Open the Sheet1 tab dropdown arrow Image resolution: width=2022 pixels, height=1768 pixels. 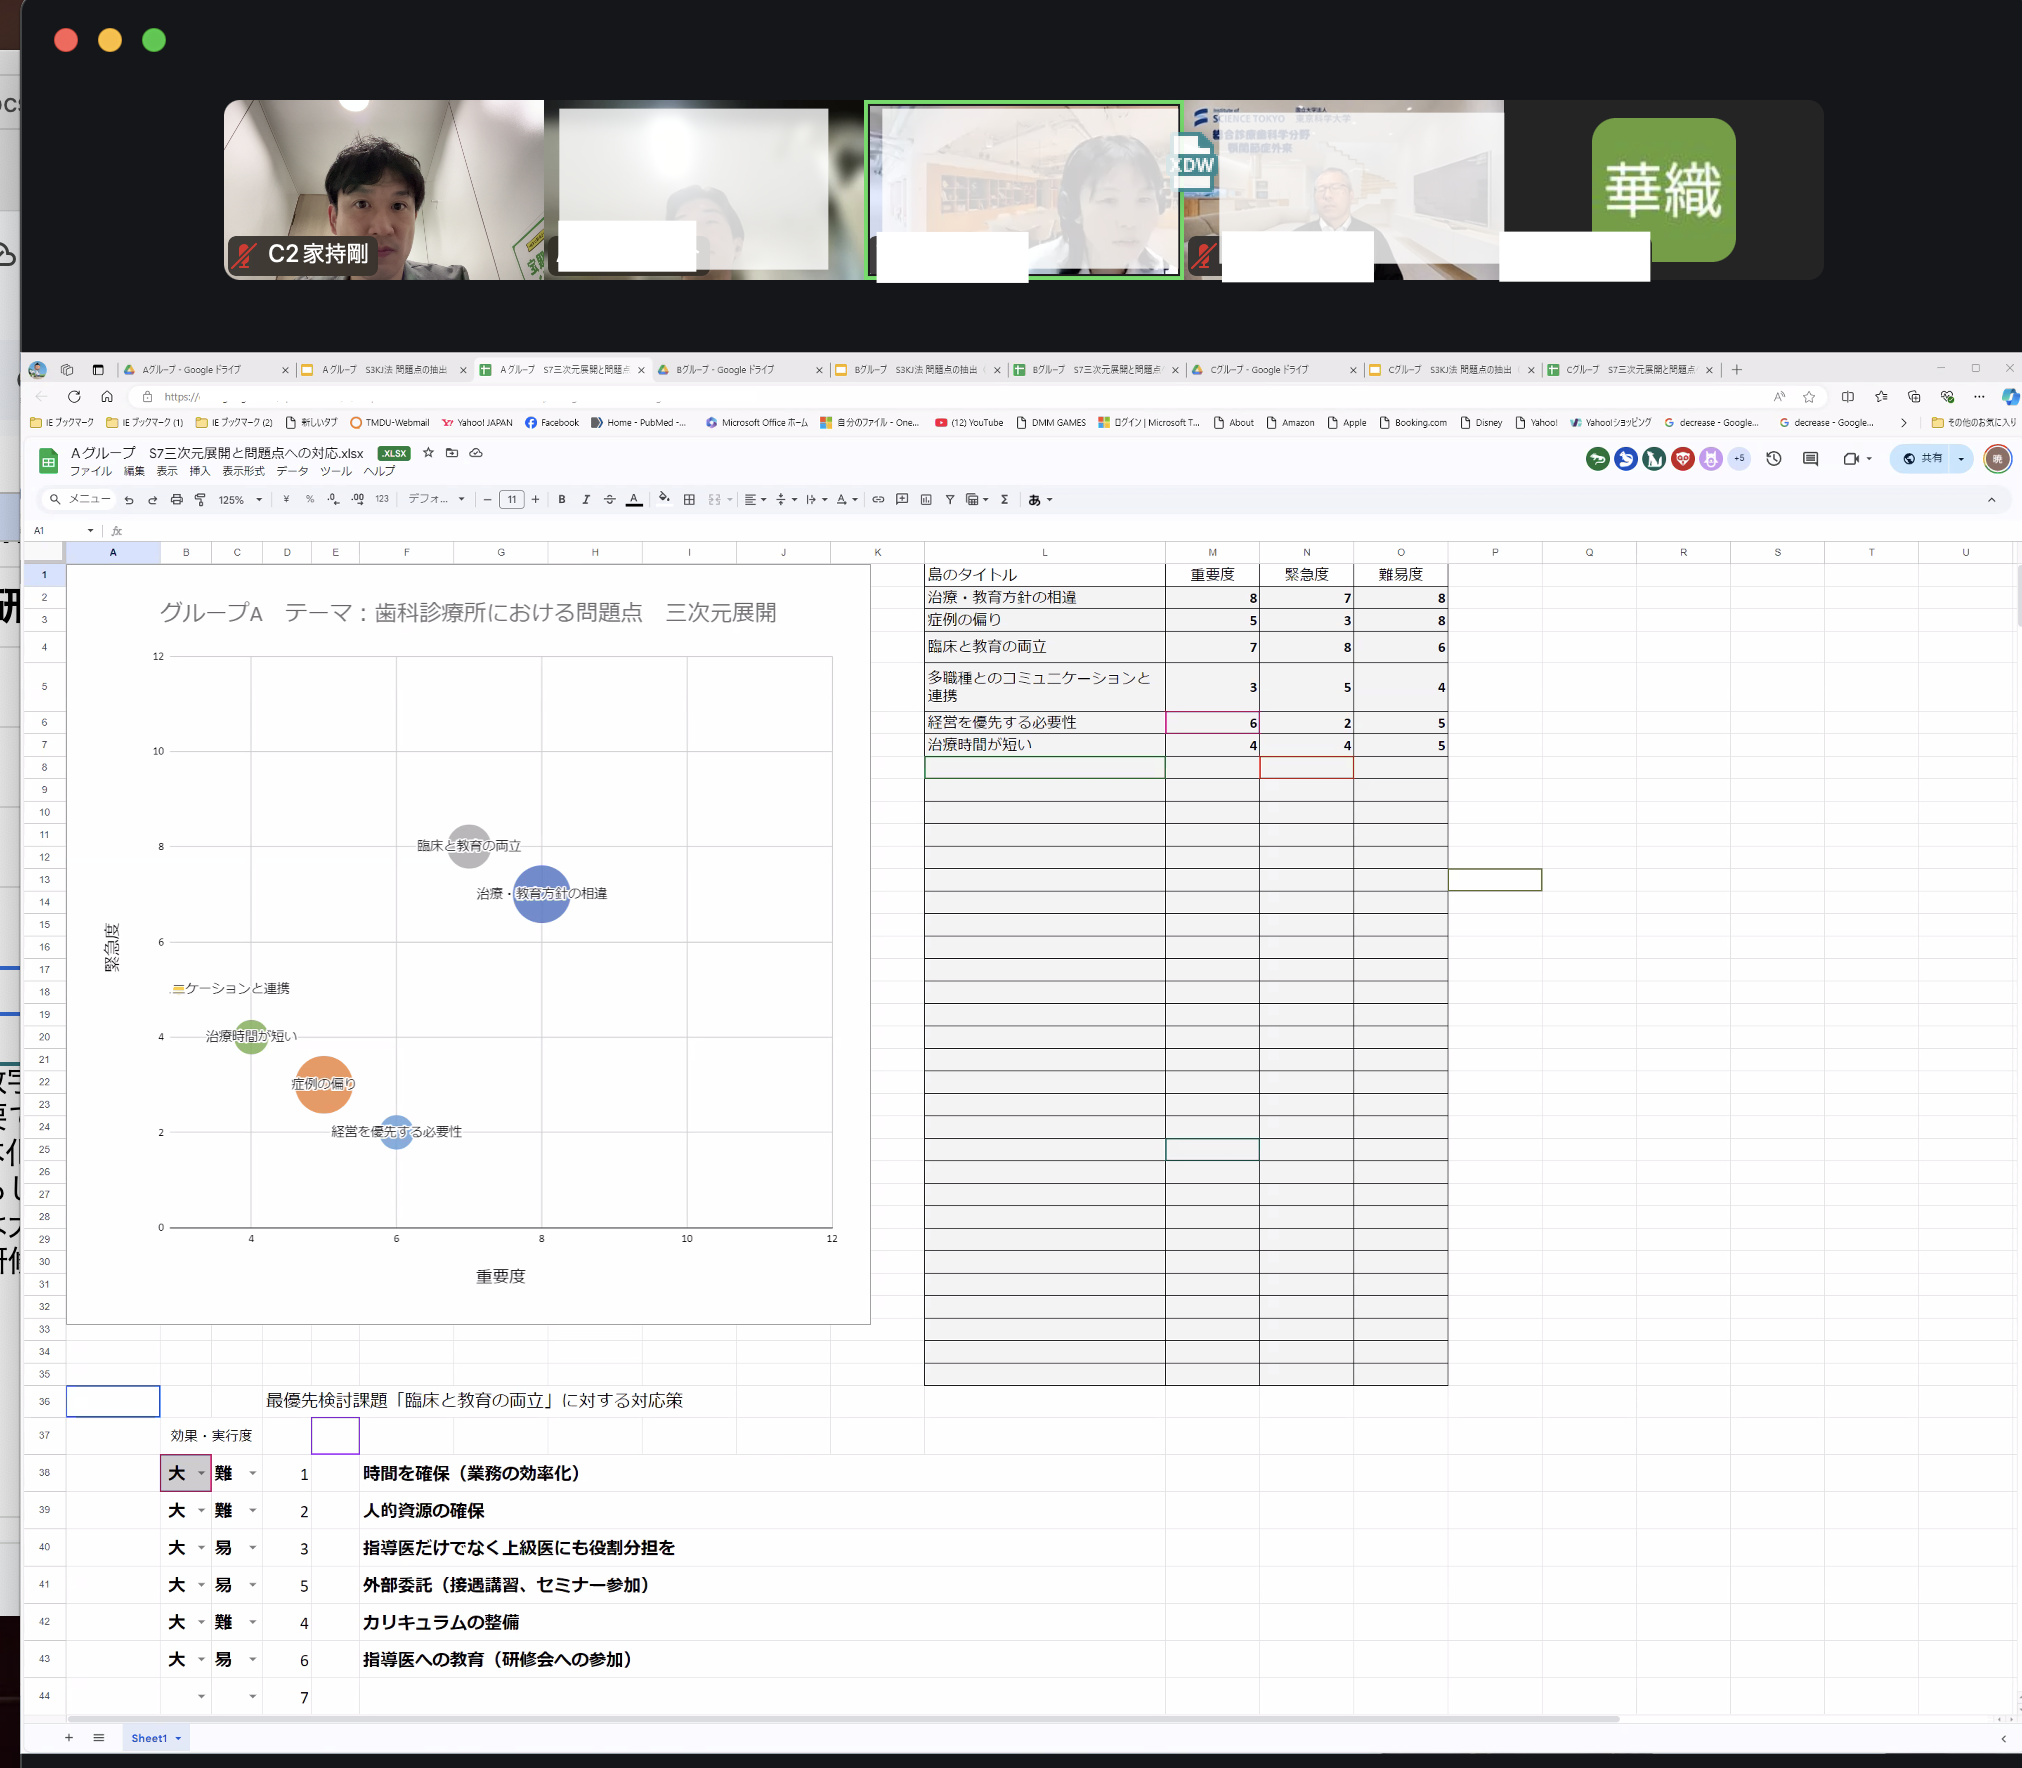pos(179,1739)
